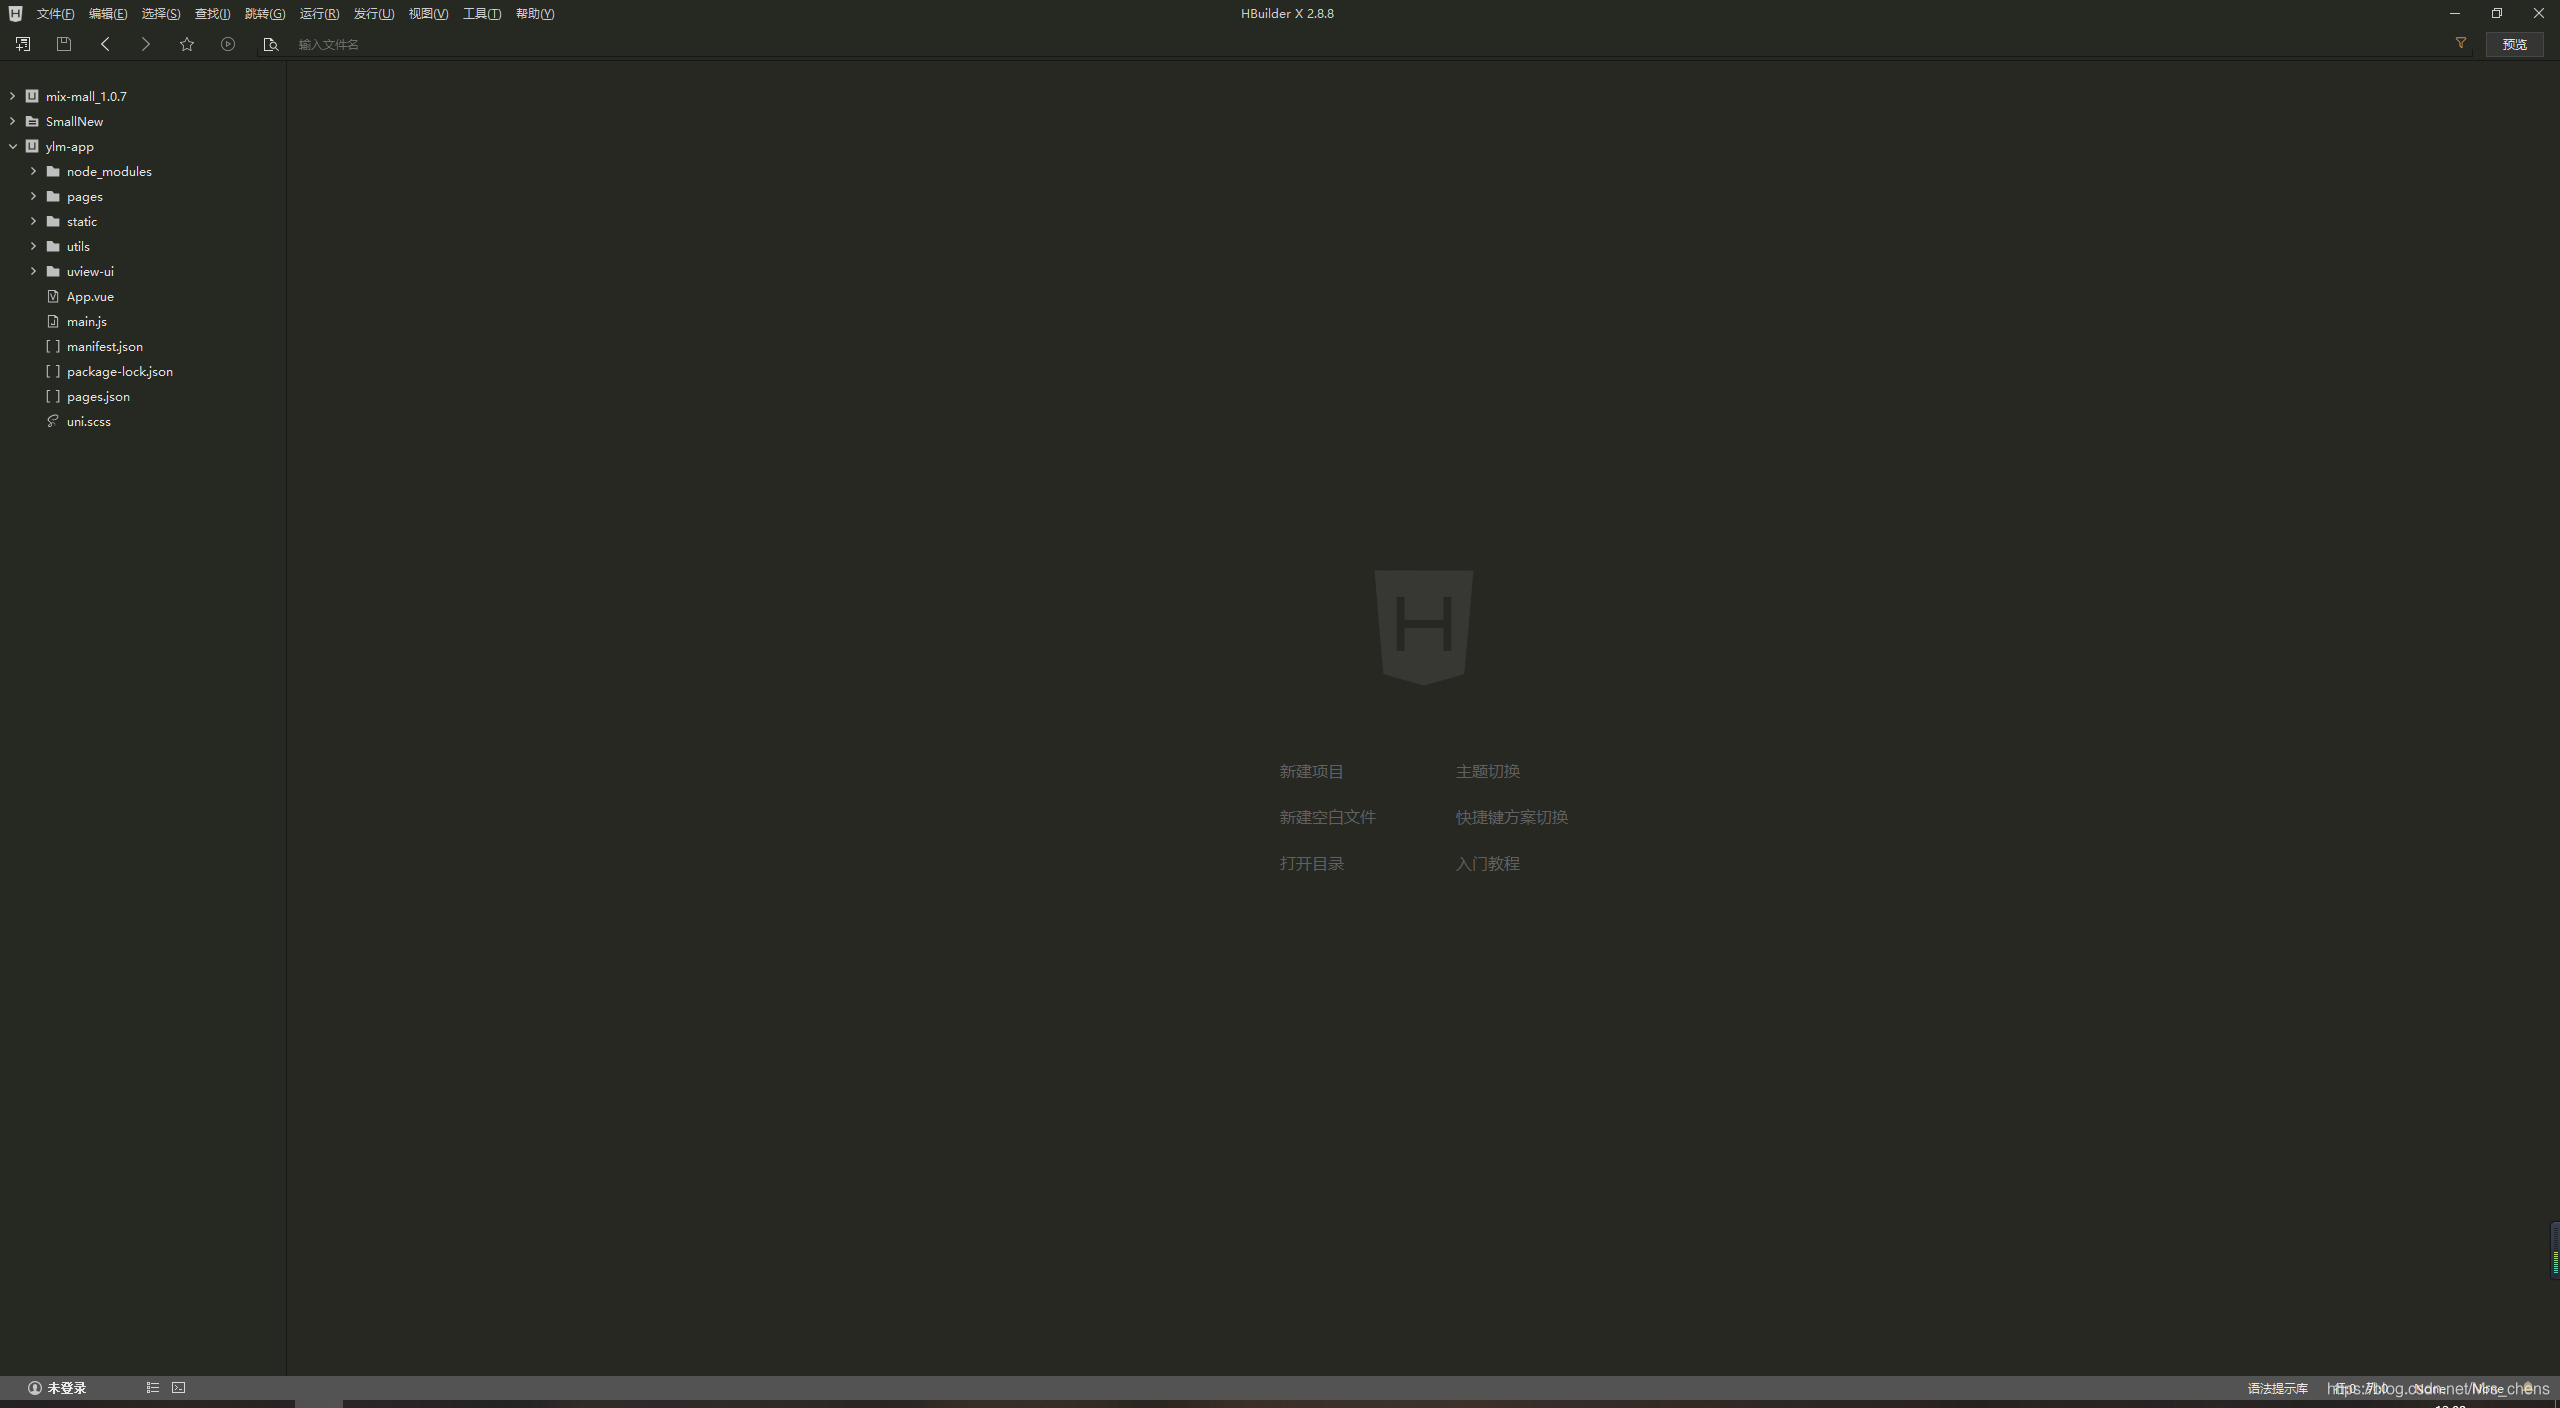Viewport: 2560px width, 1408px height.
Task: Expand the node_modules folder
Action: (33, 171)
